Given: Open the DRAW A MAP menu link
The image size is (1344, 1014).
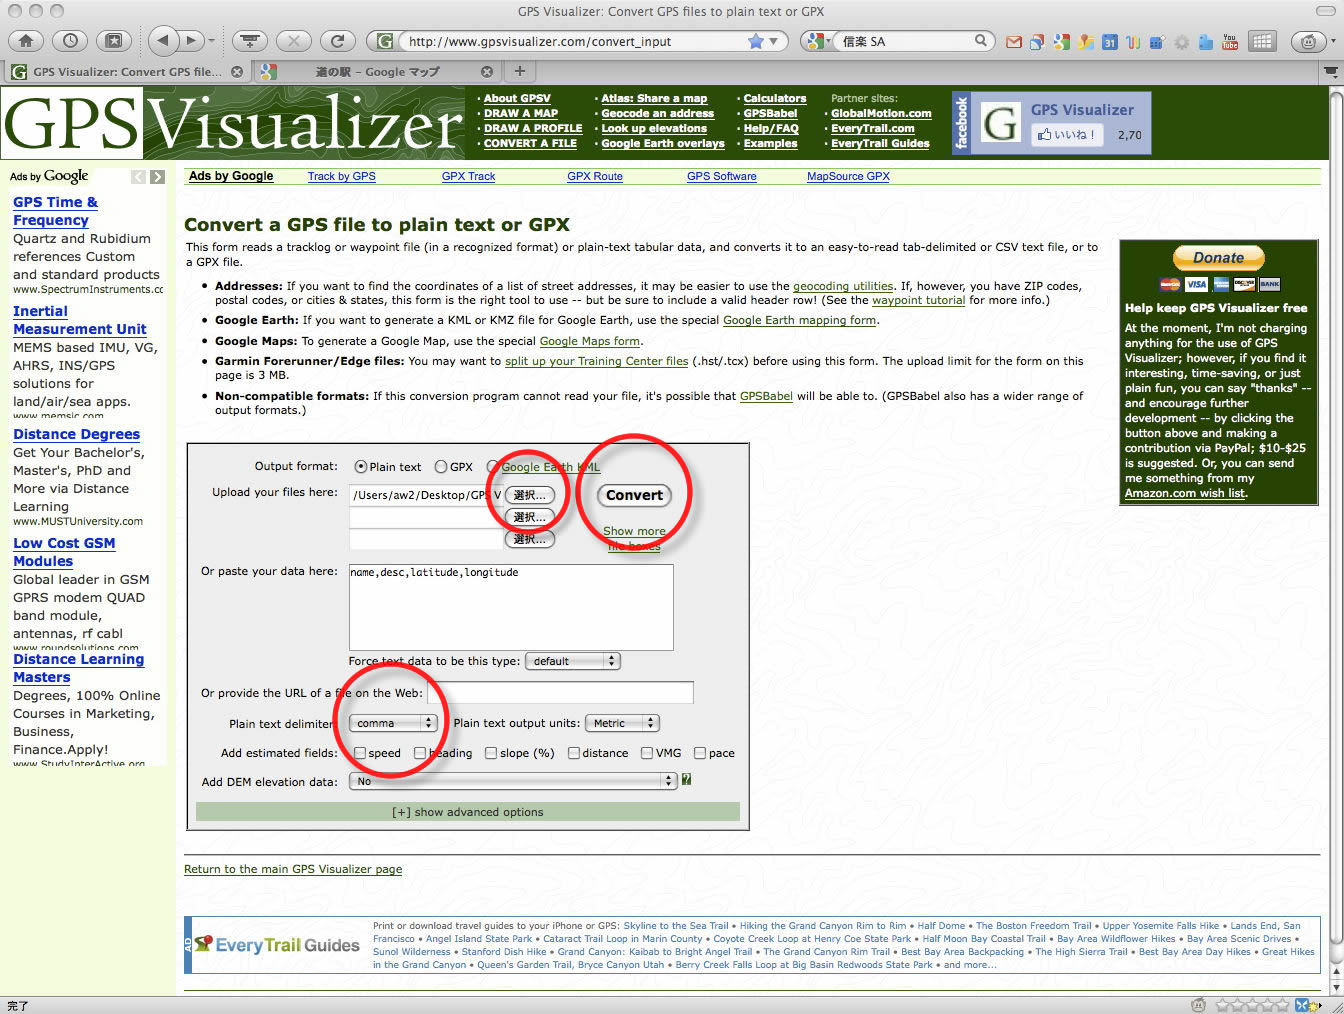Looking at the screenshot, I should (x=521, y=113).
